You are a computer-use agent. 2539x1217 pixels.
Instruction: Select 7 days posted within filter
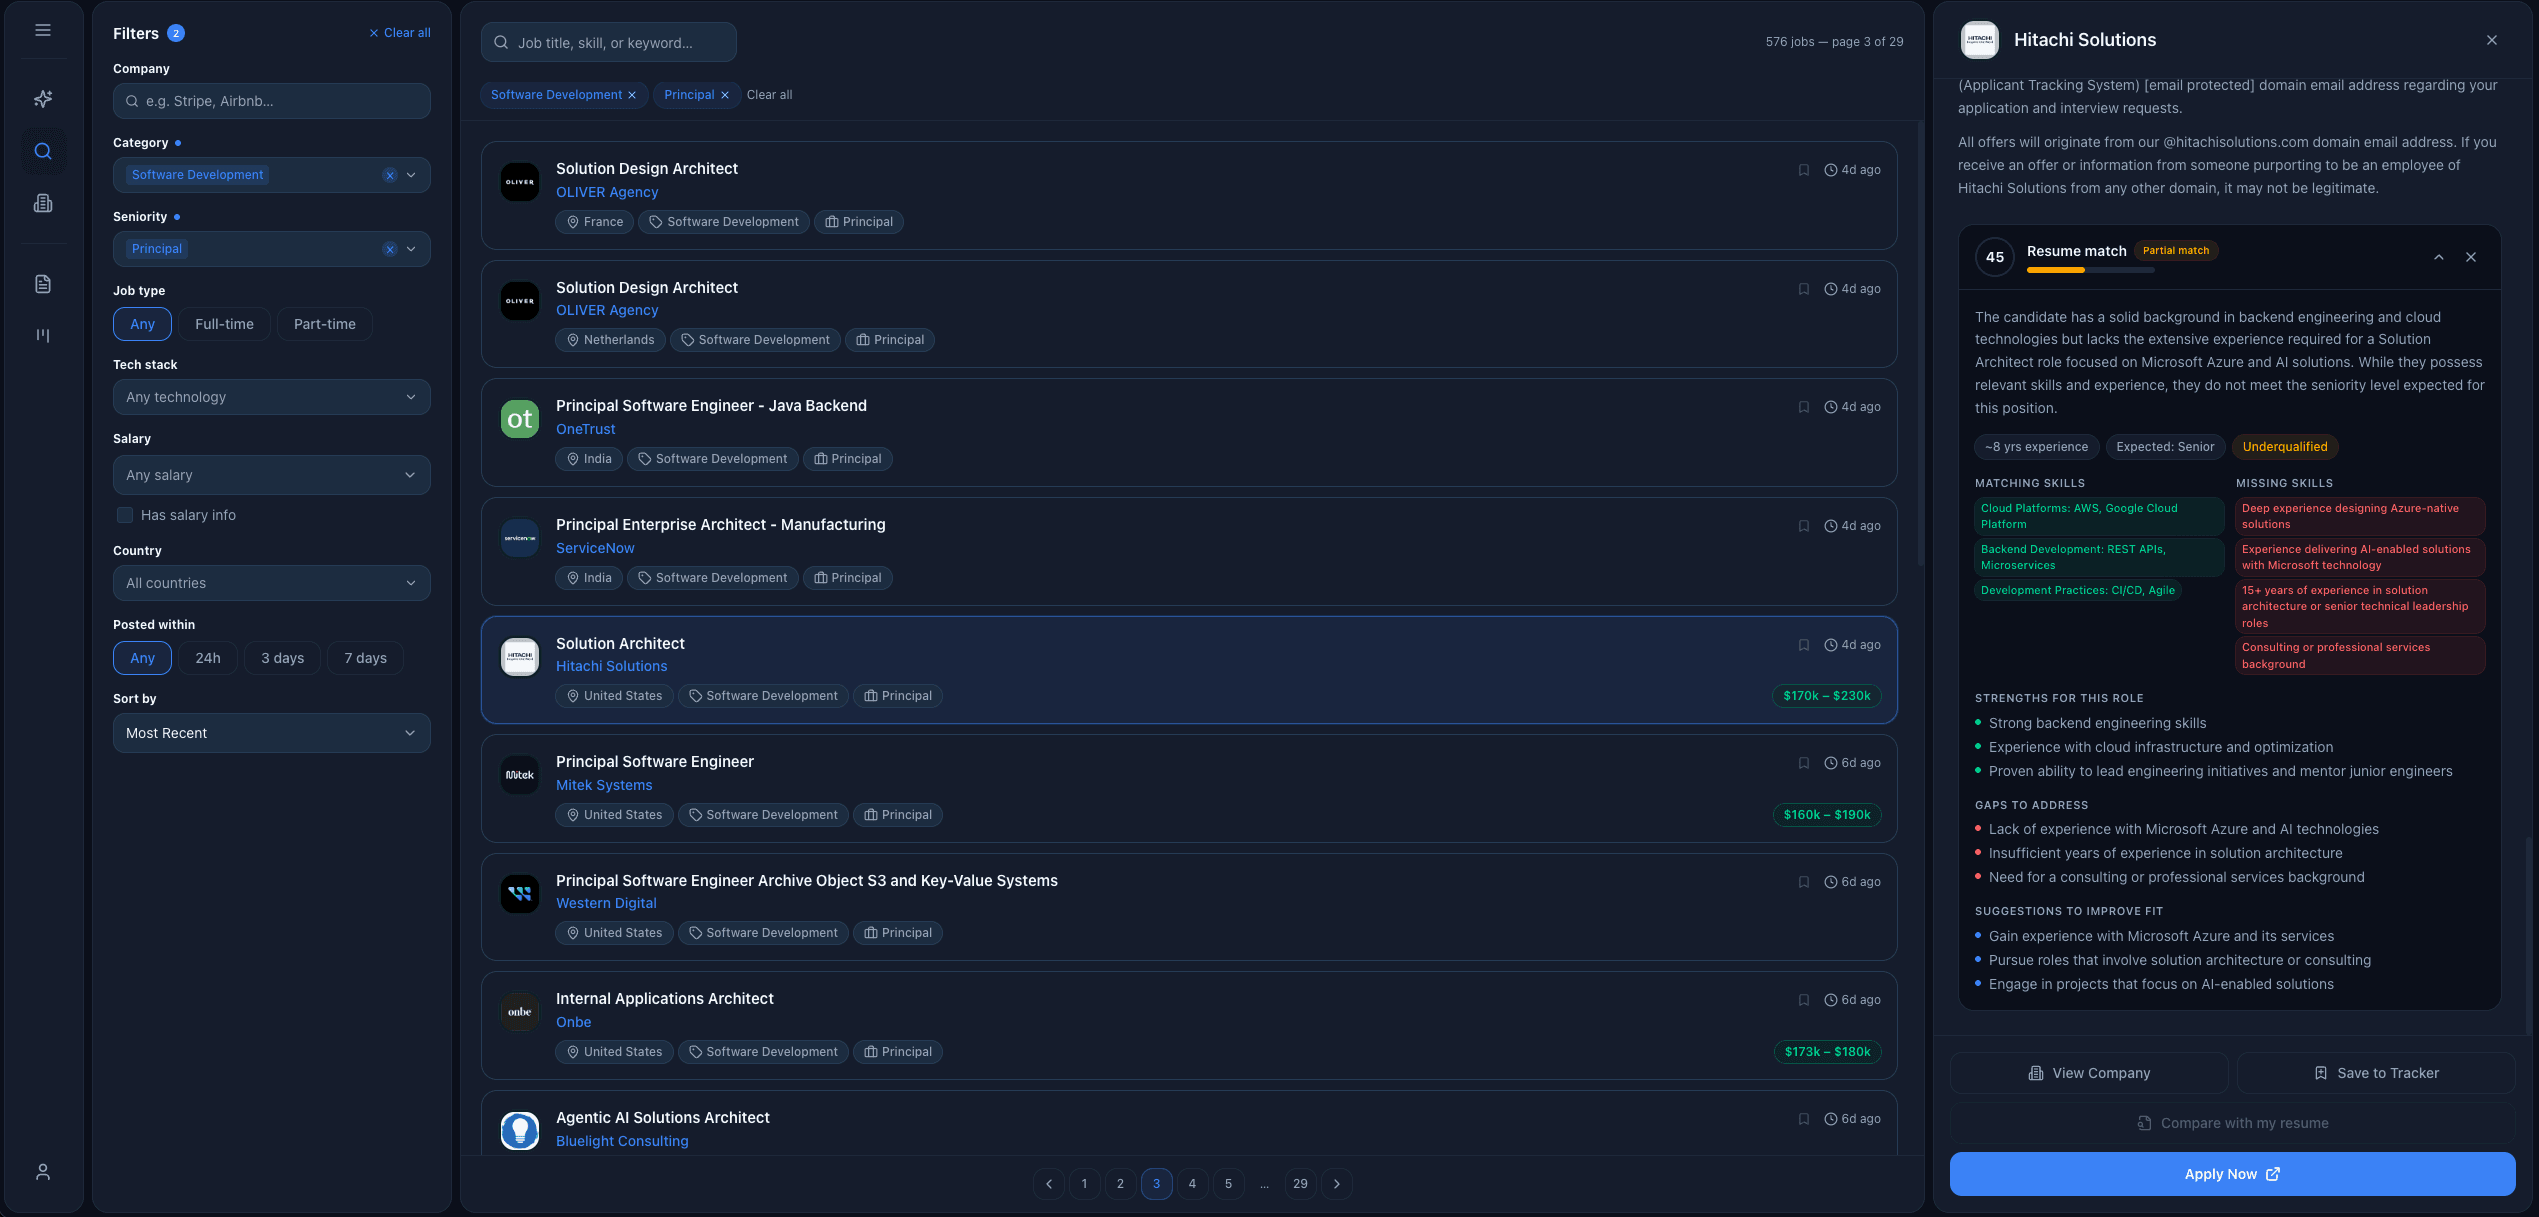(365, 658)
